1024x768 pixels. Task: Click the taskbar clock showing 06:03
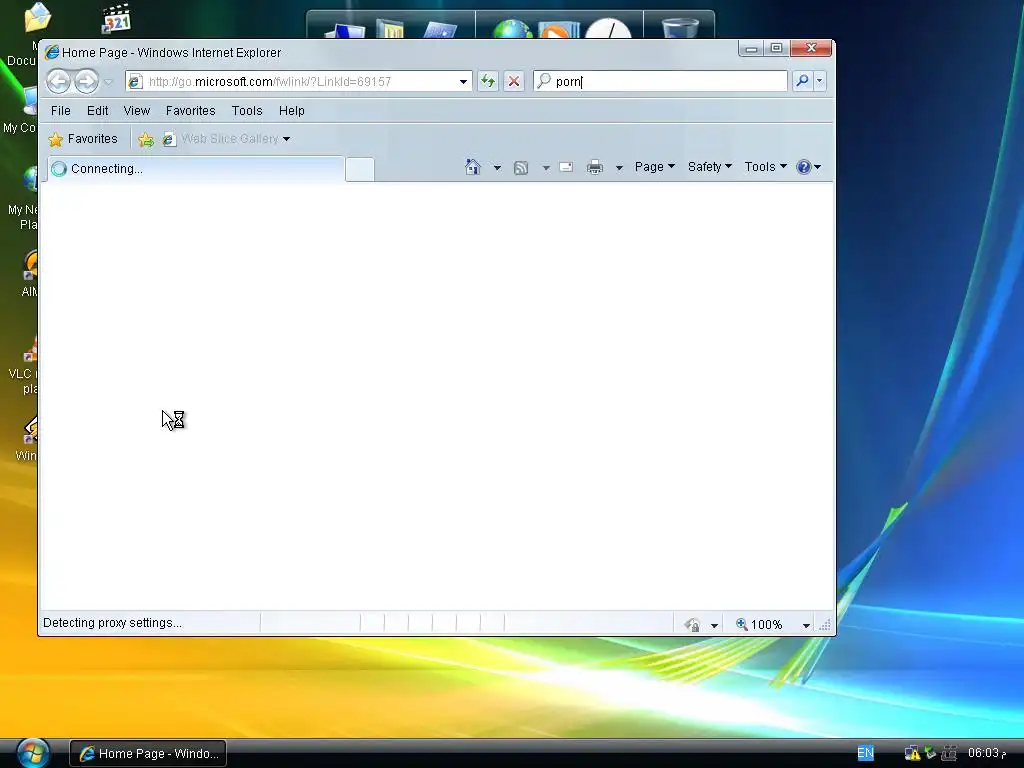coord(986,753)
